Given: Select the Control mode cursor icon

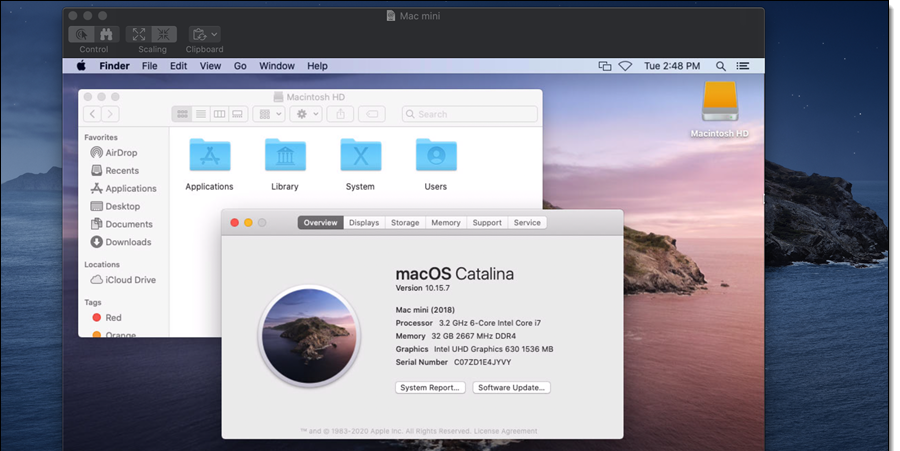Looking at the screenshot, I should (82, 34).
